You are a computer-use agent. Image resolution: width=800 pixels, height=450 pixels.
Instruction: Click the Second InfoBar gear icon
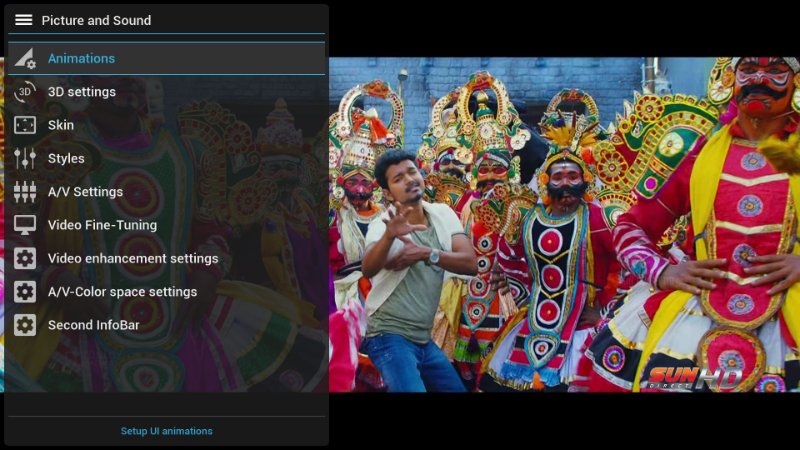coord(24,325)
